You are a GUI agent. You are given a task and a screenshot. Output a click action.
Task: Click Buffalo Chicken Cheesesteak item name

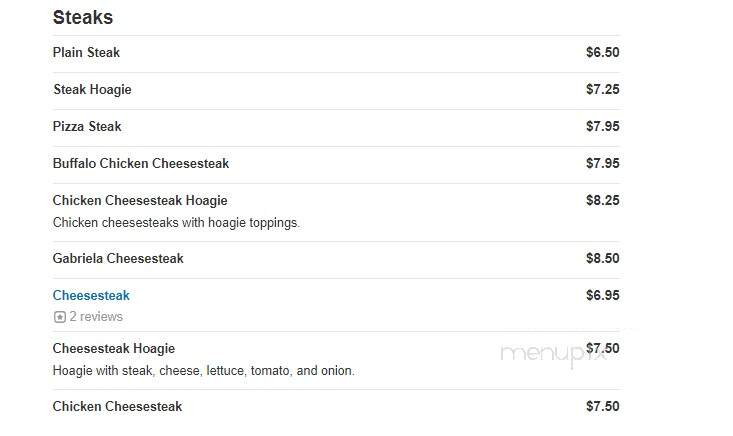coord(141,164)
